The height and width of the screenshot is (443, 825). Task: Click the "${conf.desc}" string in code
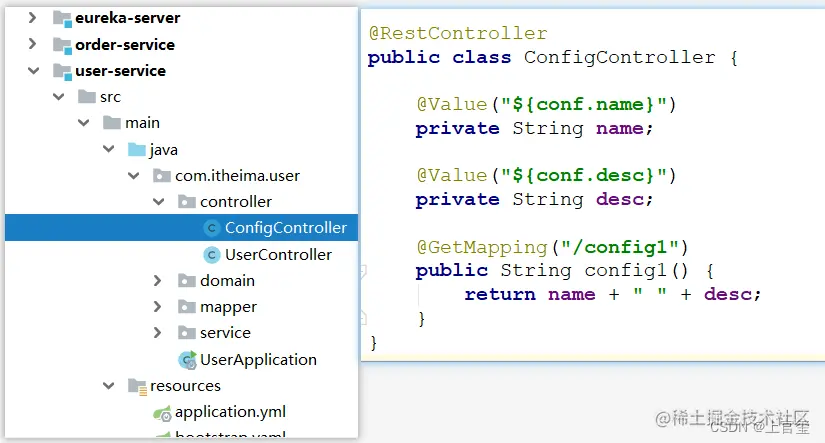tap(584, 175)
